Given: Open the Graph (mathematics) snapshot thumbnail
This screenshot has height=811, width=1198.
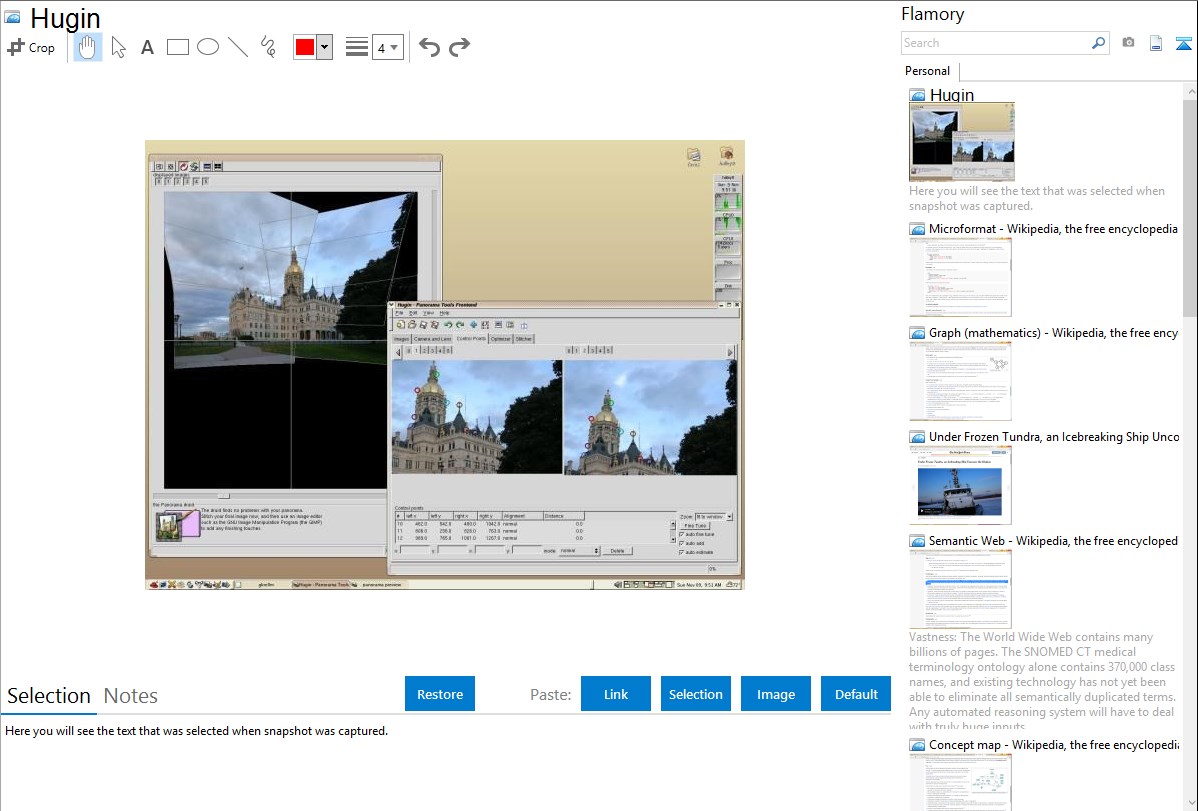Looking at the screenshot, I should [x=960, y=381].
